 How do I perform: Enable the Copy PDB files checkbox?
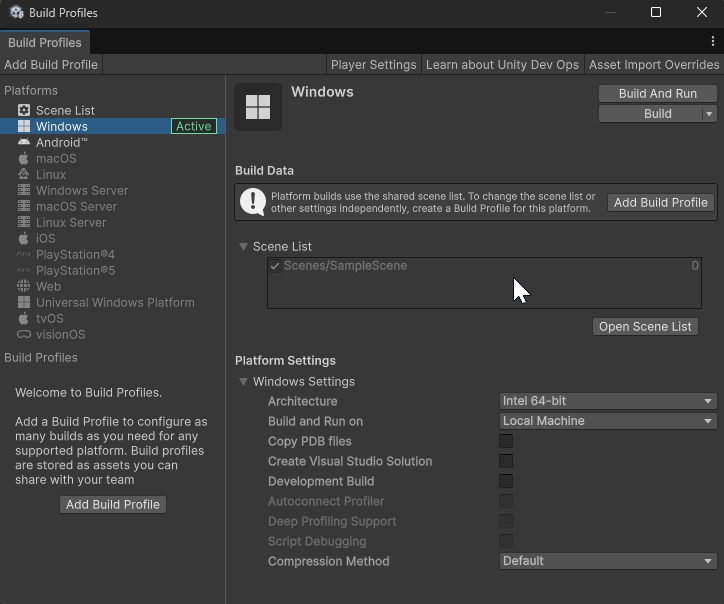(506, 441)
